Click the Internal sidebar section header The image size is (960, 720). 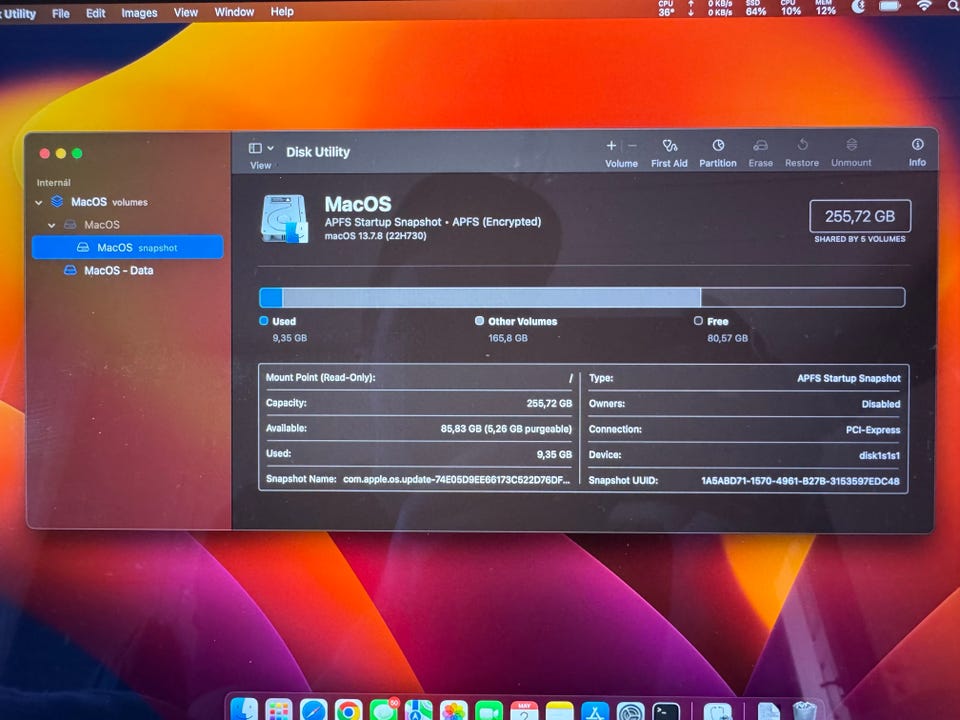pyautogui.click(x=53, y=182)
